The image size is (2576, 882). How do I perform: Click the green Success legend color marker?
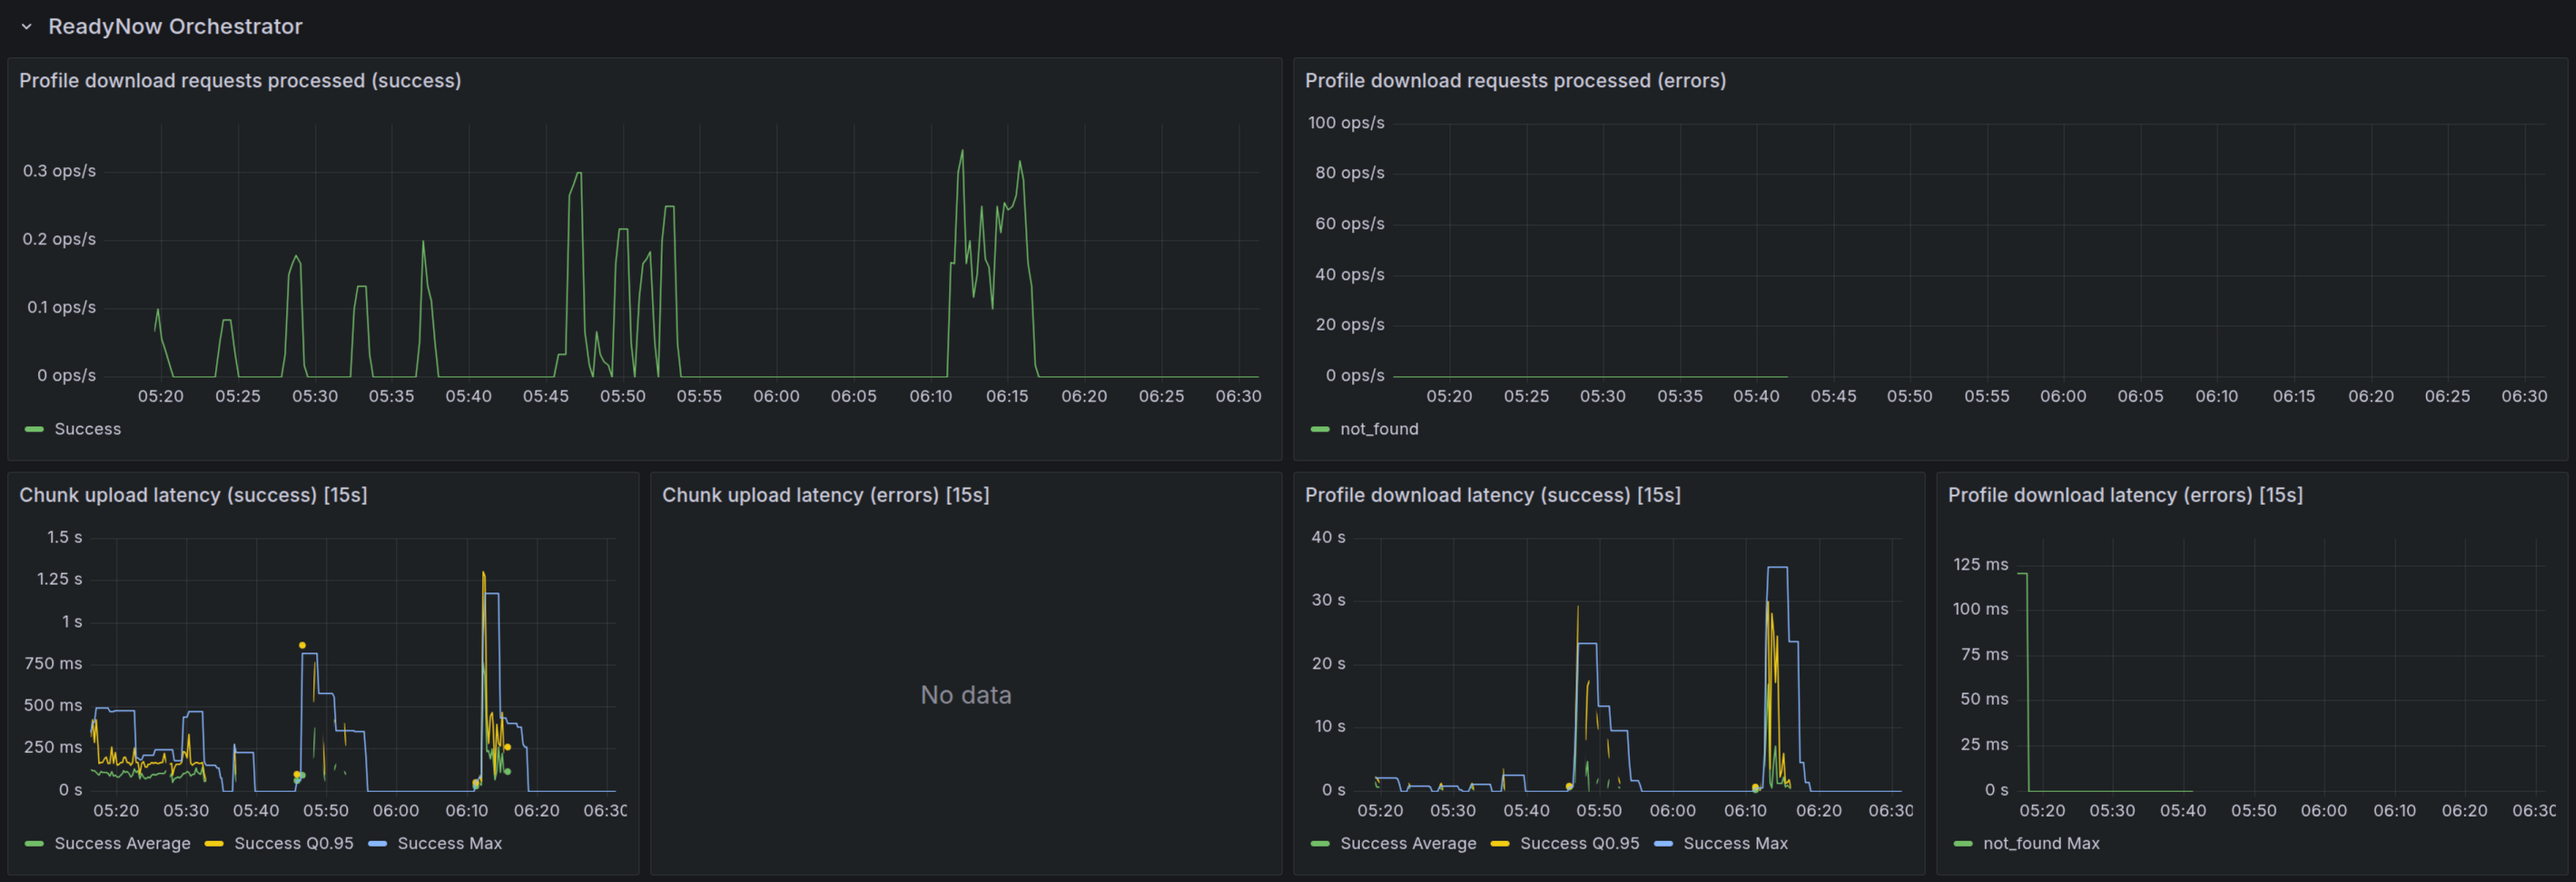coord(33,428)
